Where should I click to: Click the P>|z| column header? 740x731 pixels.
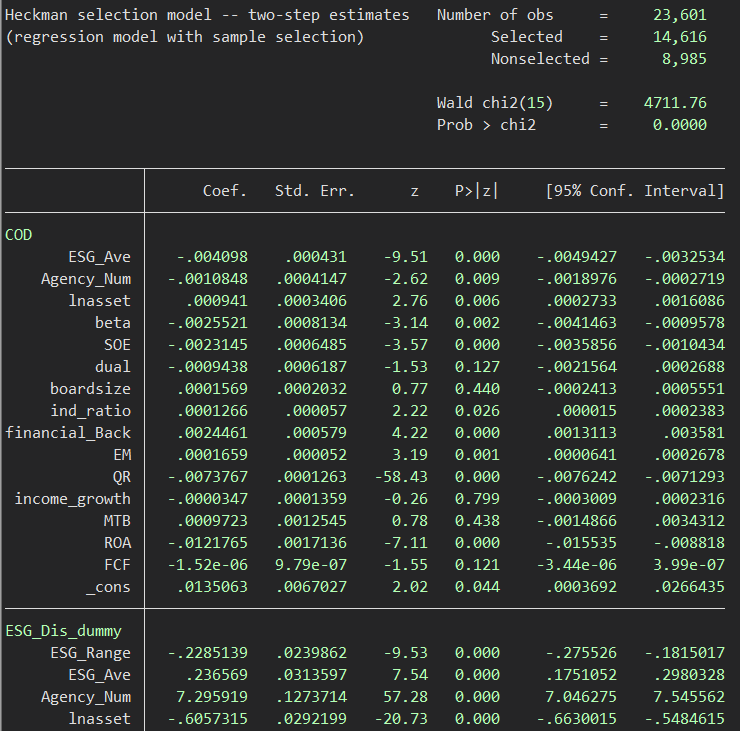tap(477, 191)
